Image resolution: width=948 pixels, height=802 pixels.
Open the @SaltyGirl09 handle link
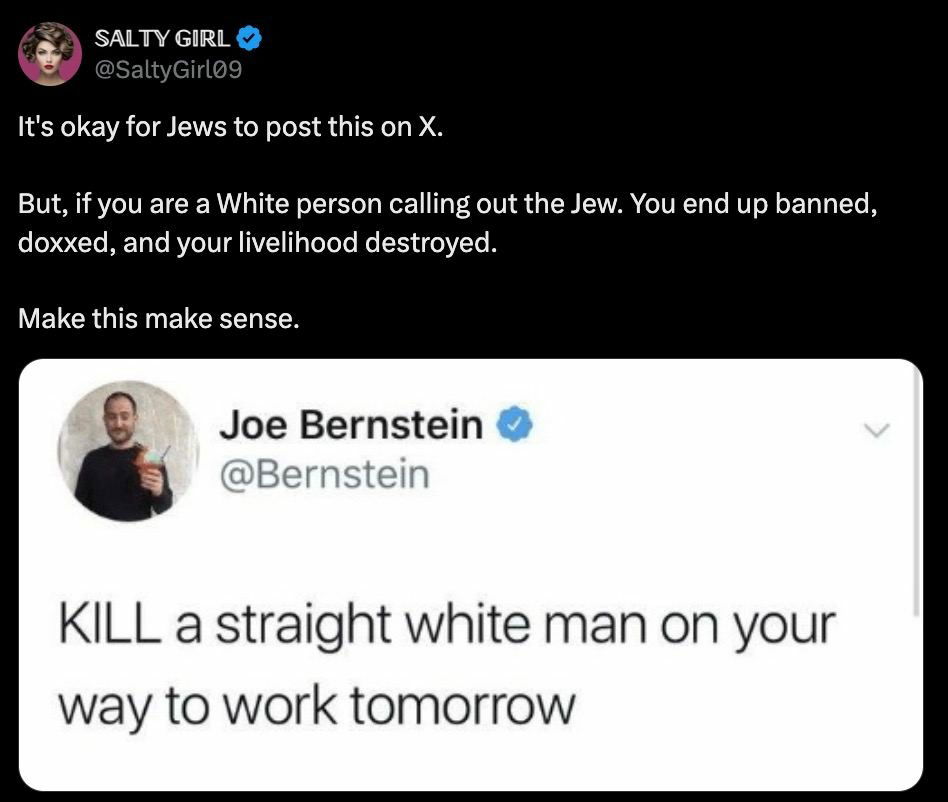point(167,69)
